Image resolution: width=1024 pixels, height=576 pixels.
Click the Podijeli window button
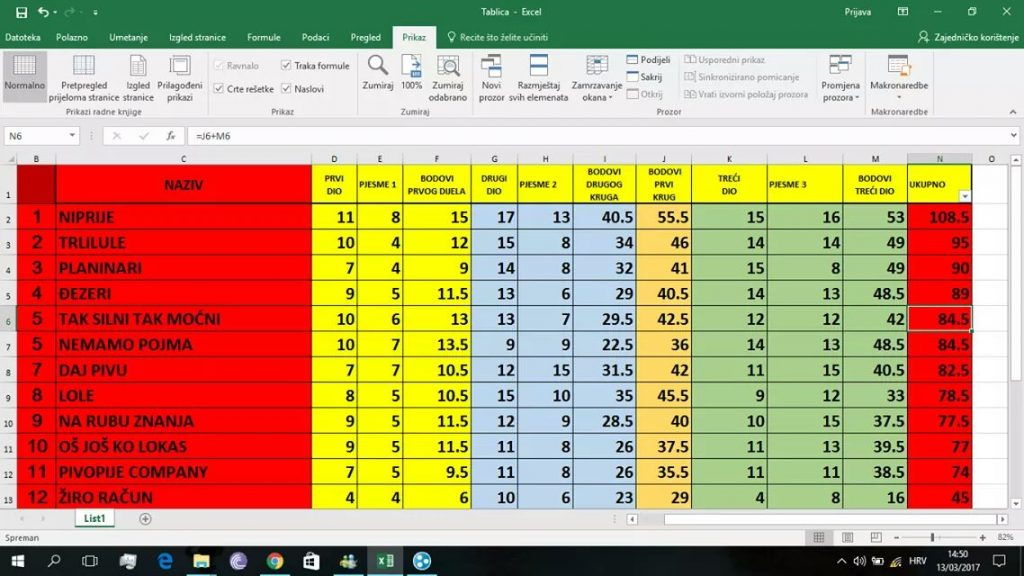[648, 60]
